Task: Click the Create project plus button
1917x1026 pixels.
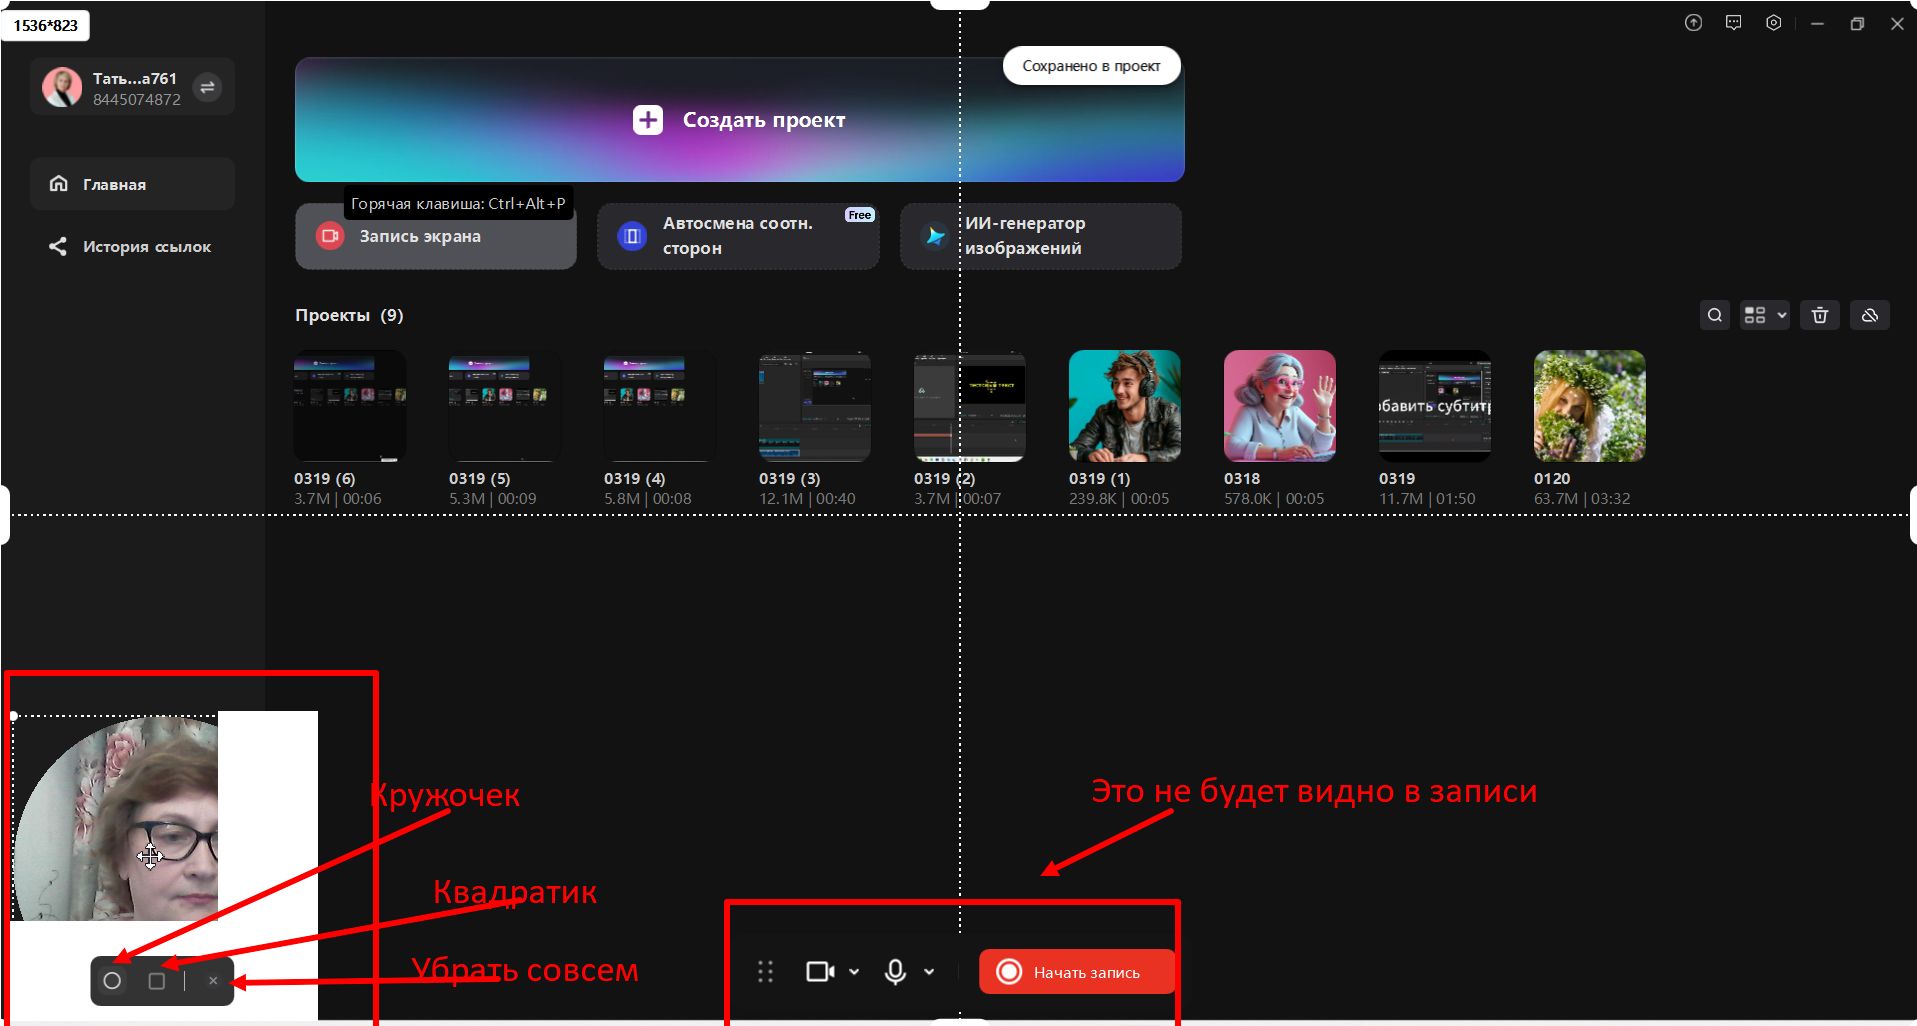Action: [x=648, y=120]
